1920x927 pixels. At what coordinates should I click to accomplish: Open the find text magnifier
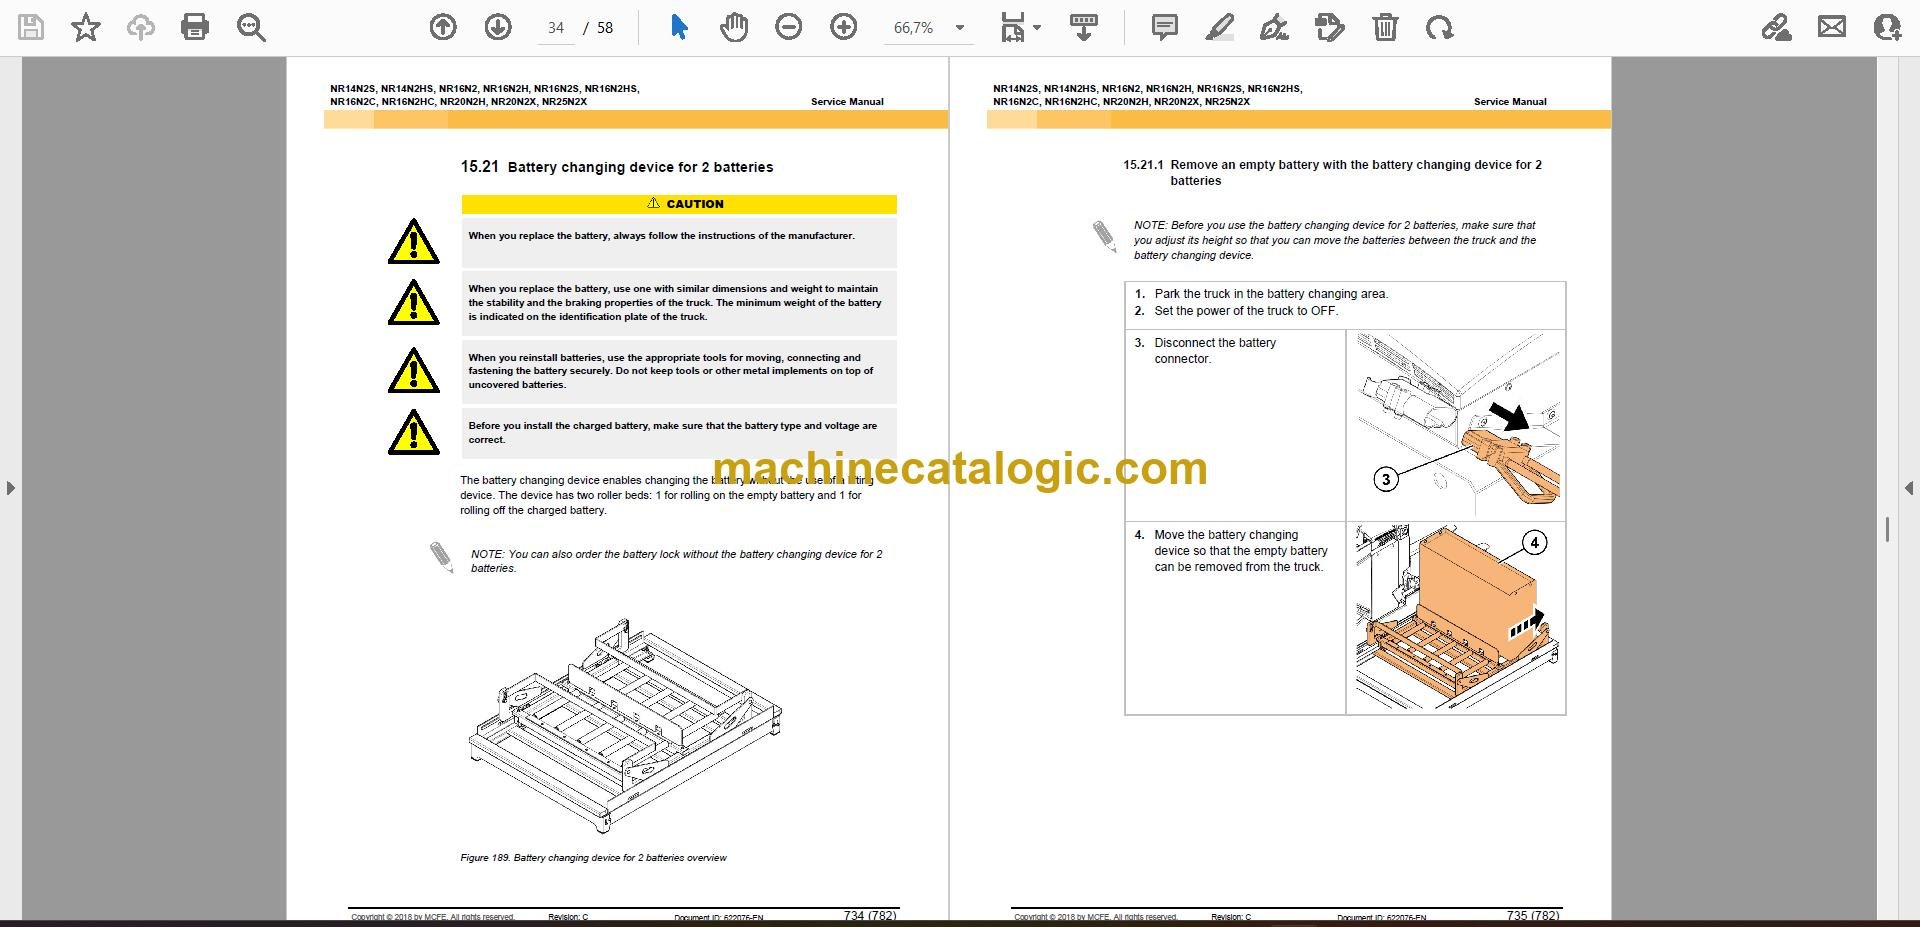(250, 28)
